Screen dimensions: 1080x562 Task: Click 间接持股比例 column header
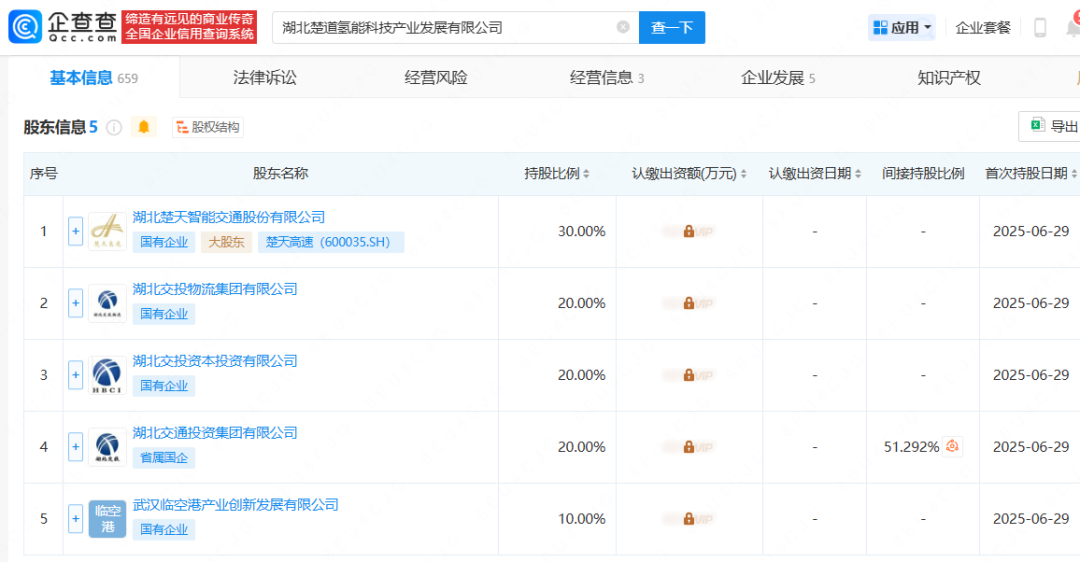pos(923,174)
